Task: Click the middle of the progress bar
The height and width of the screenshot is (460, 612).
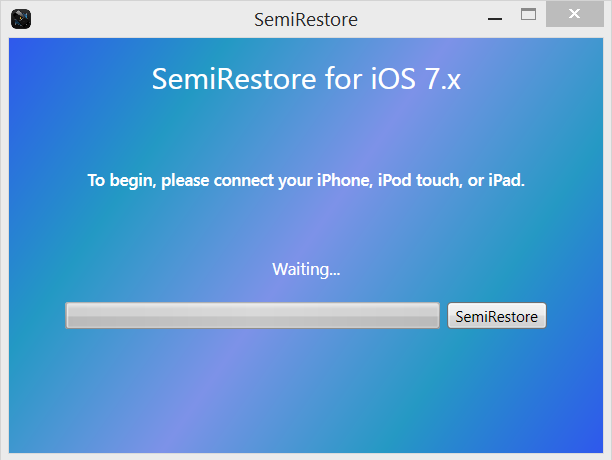Action: point(253,316)
